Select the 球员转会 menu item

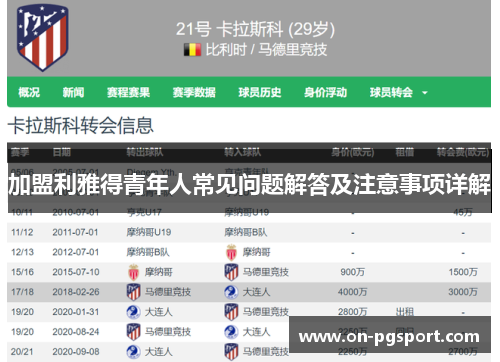tap(391, 92)
